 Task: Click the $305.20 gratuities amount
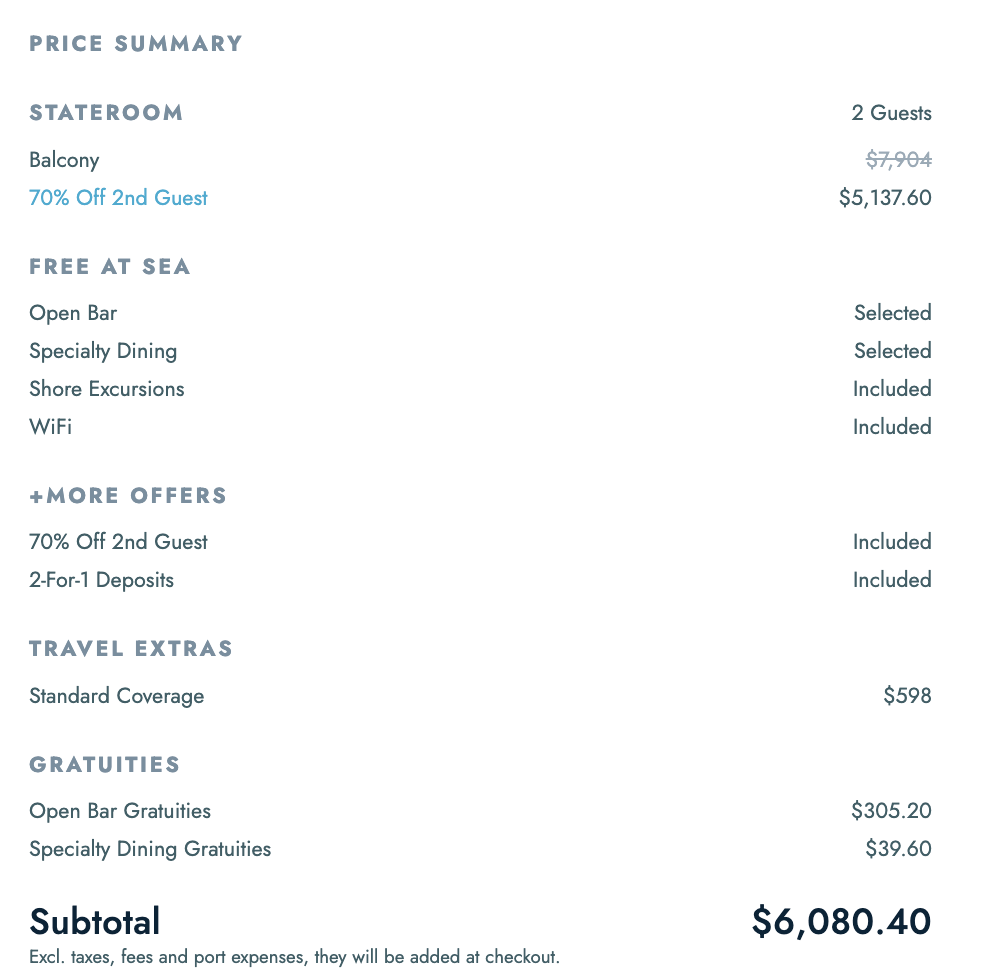pos(891,811)
